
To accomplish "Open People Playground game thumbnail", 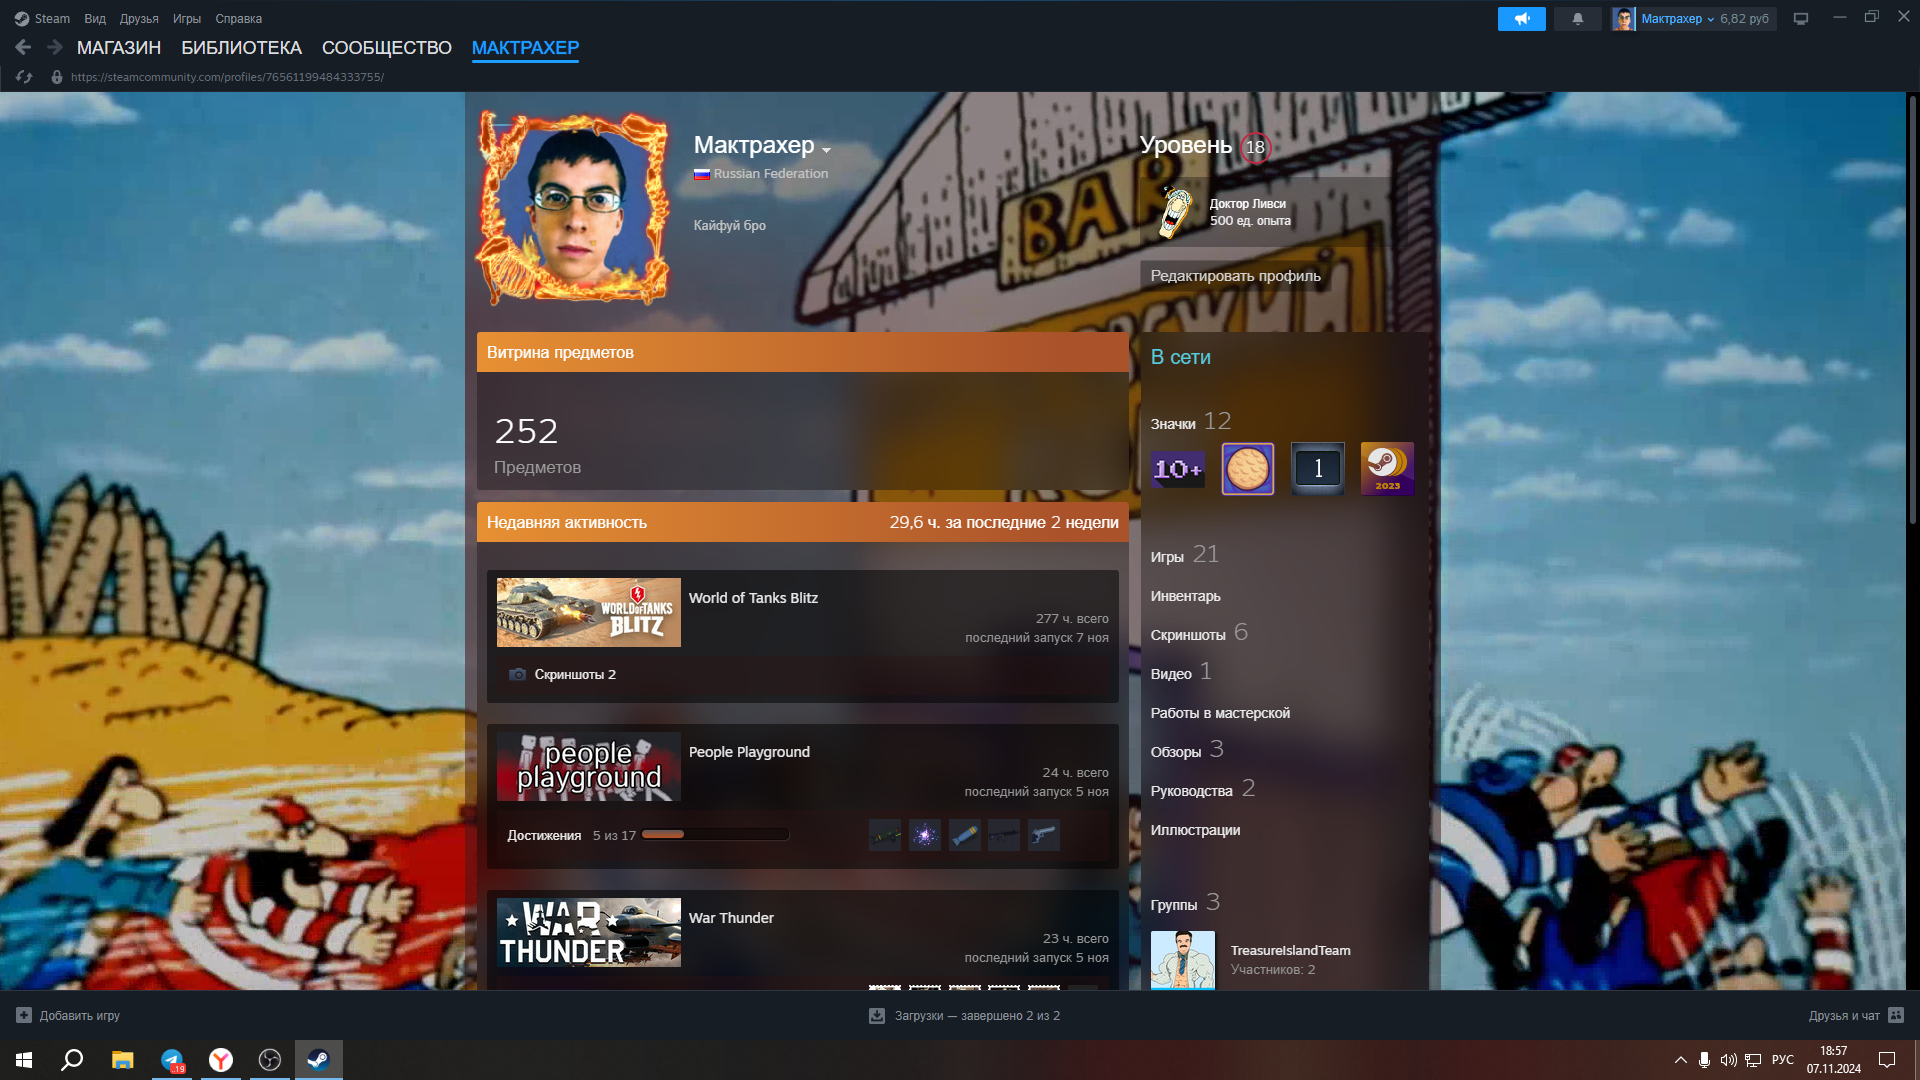I will pos(589,766).
